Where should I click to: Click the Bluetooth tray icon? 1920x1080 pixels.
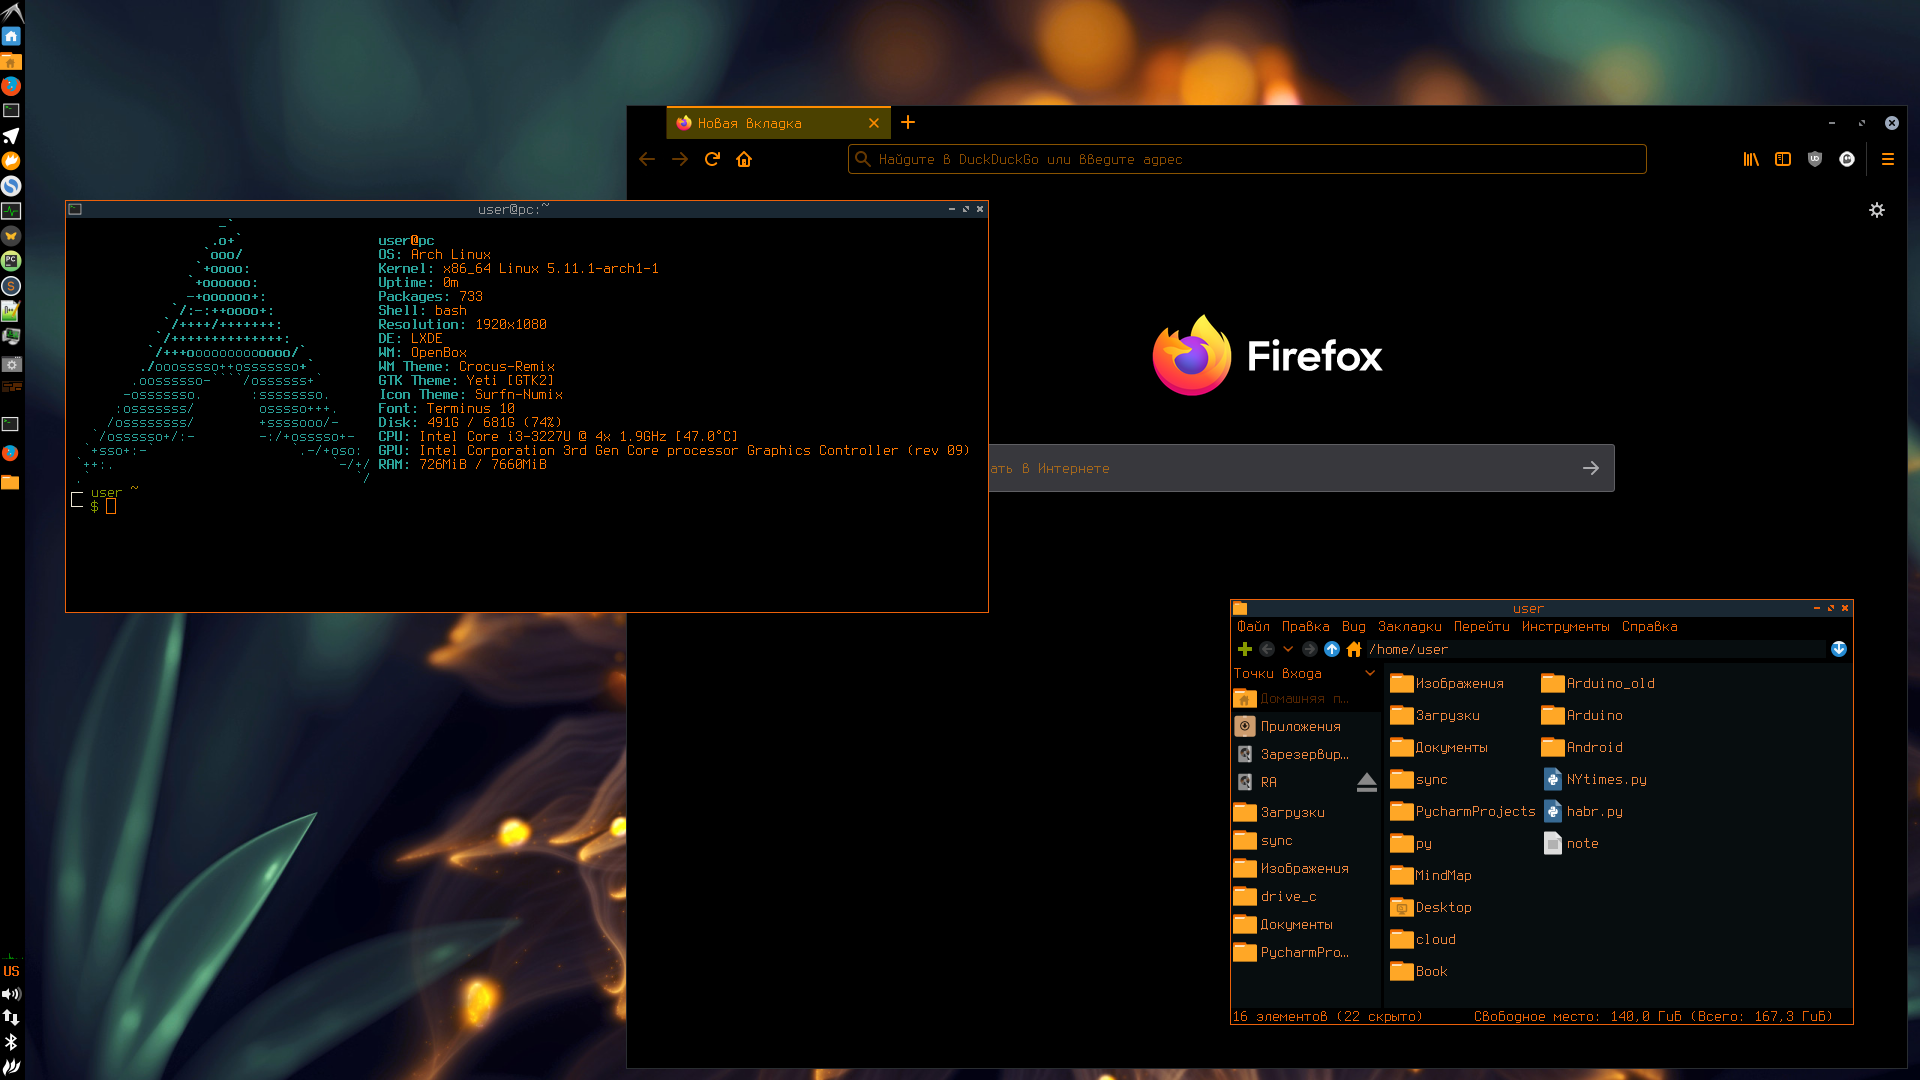[x=11, y=1042]
